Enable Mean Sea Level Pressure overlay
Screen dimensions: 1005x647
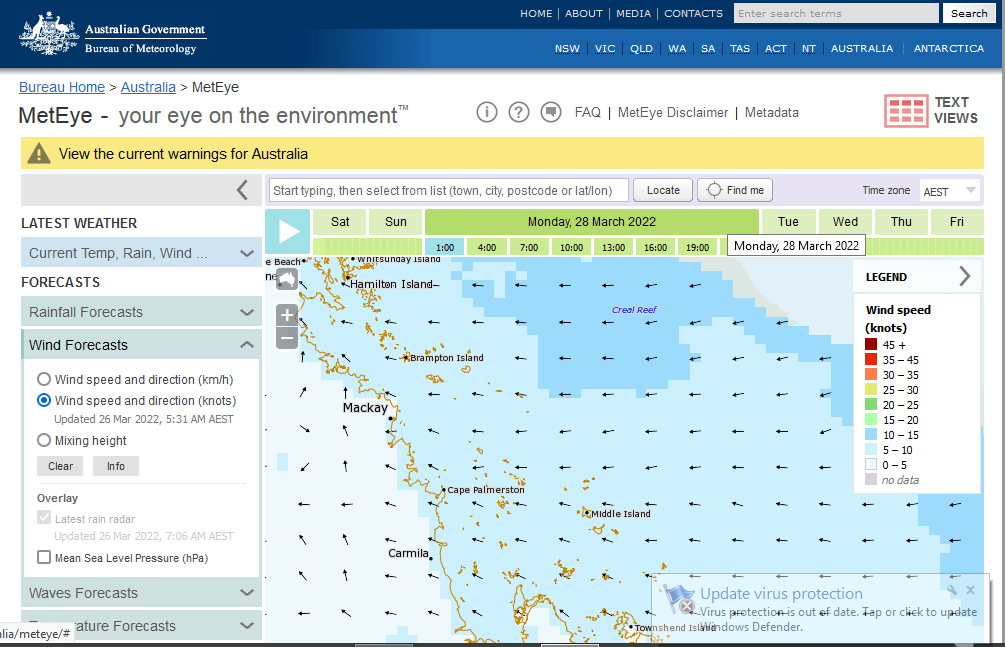(x=44, y=558)
